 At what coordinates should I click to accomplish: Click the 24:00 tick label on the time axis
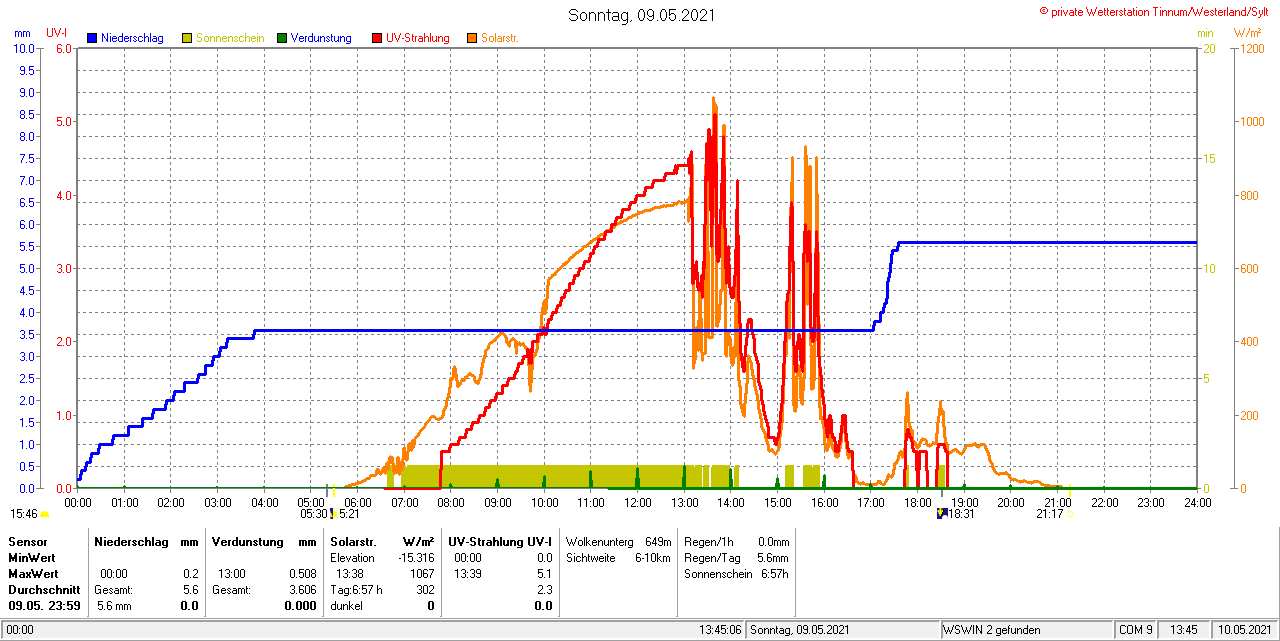[1197, 502]
